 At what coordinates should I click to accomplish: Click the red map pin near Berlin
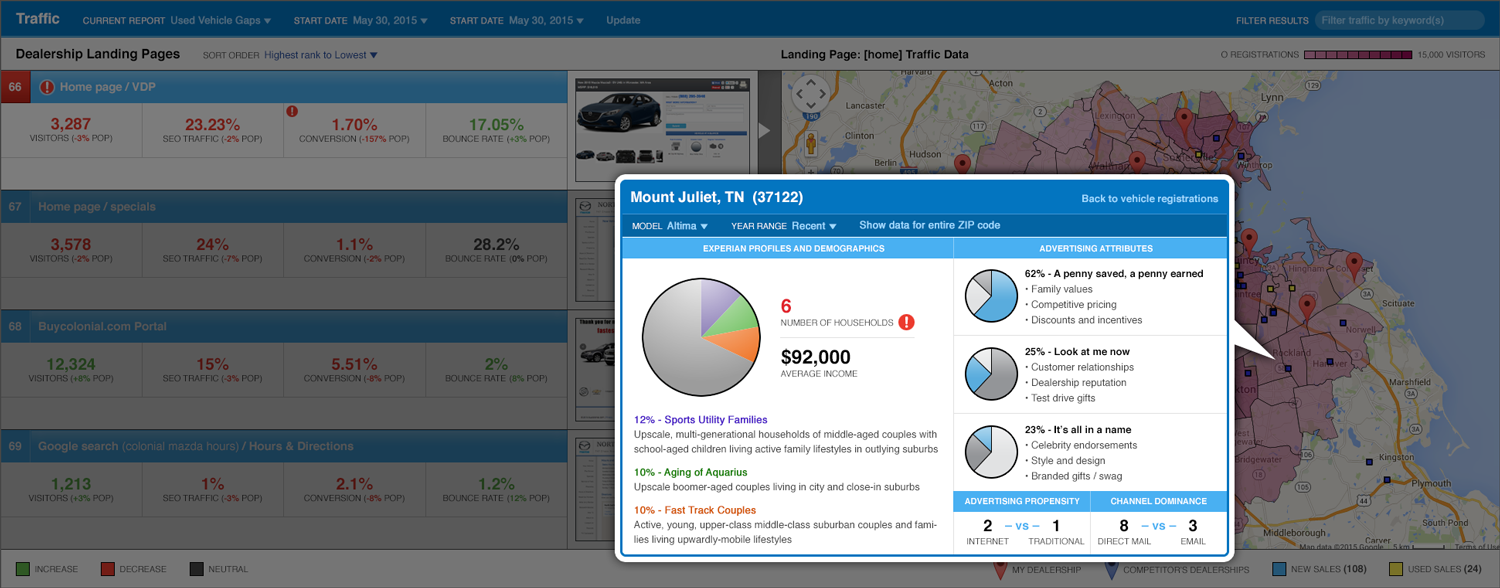pos(962,166)
